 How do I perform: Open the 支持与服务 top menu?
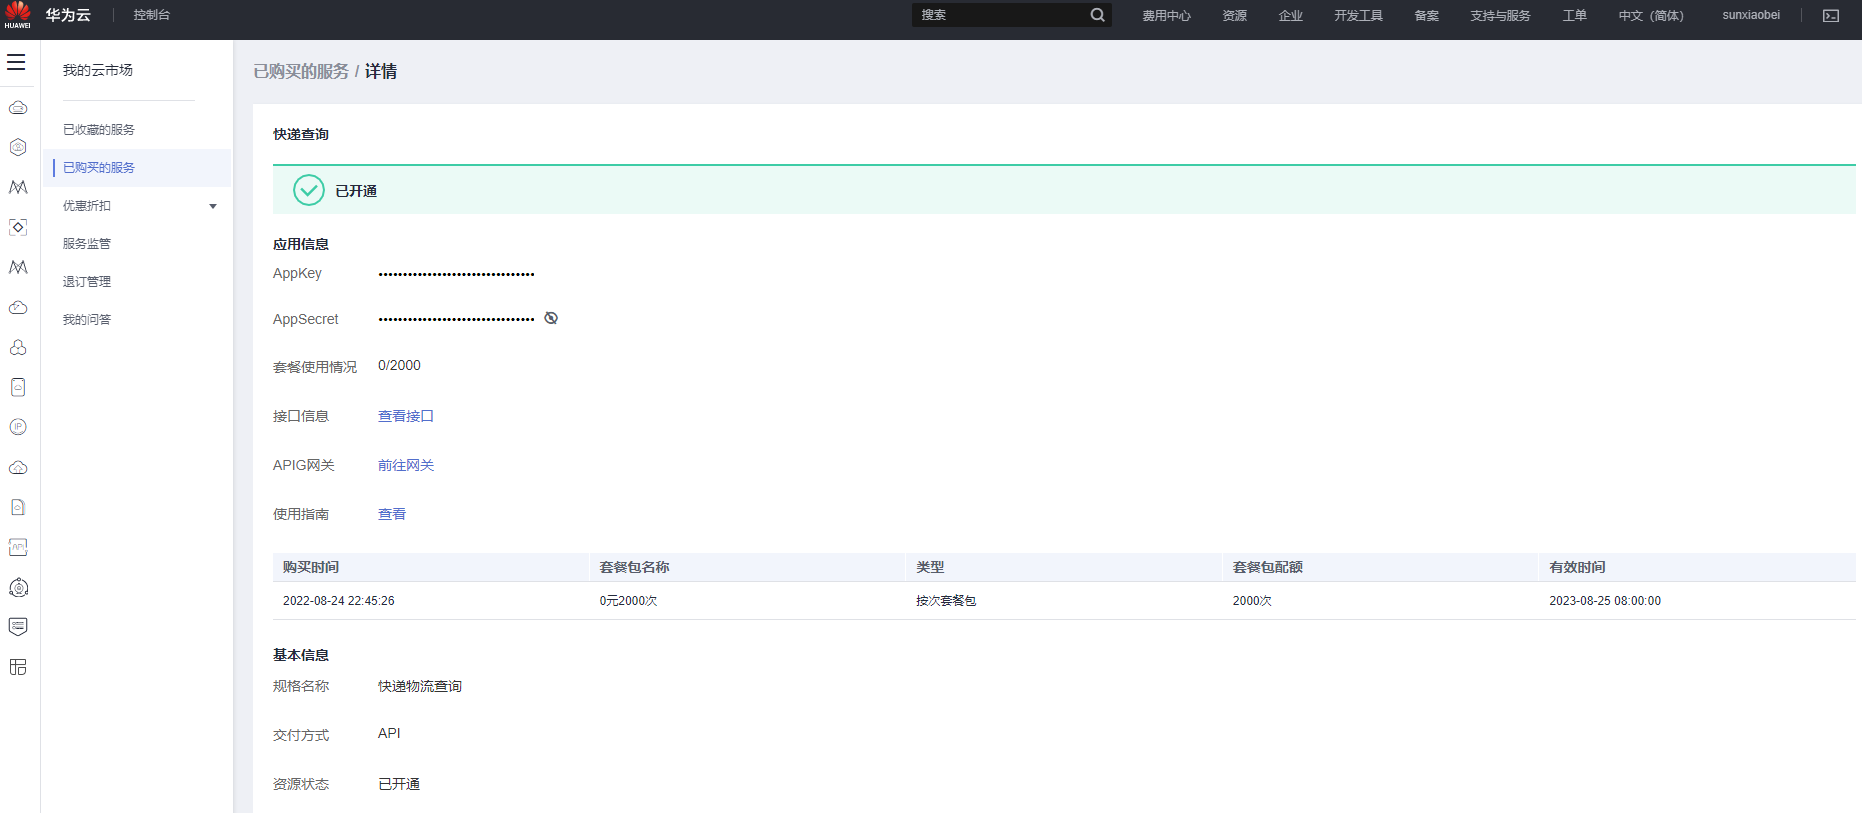(1500, 15)
